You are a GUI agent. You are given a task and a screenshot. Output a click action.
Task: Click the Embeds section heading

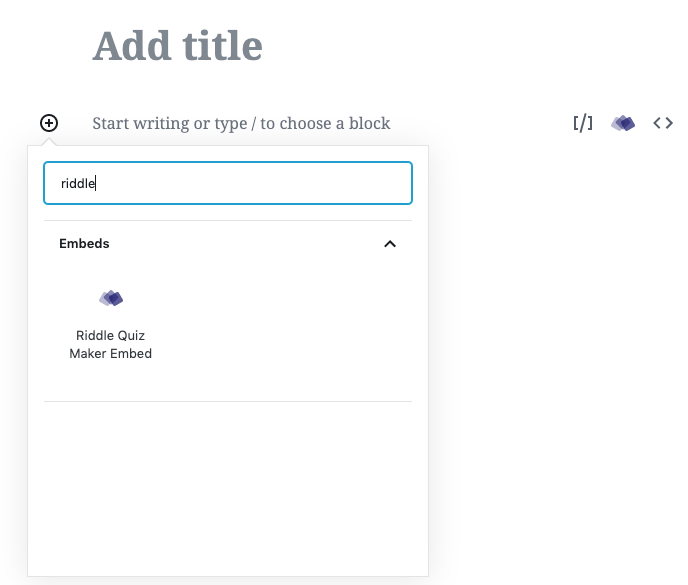(84, 243)
